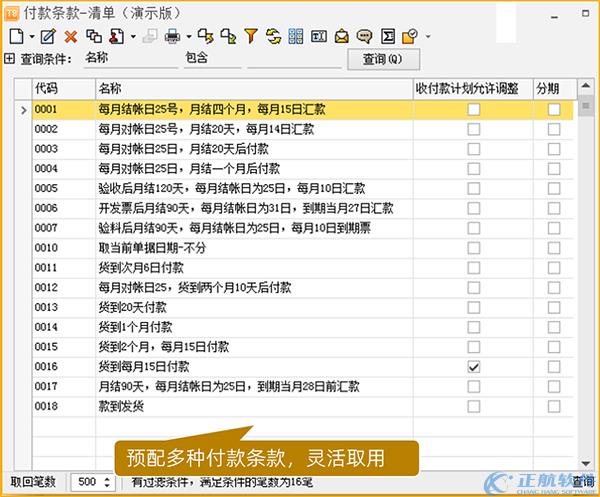Click the first linked-documents arrow icon
600x497 pixels.
tap(205, 37)
